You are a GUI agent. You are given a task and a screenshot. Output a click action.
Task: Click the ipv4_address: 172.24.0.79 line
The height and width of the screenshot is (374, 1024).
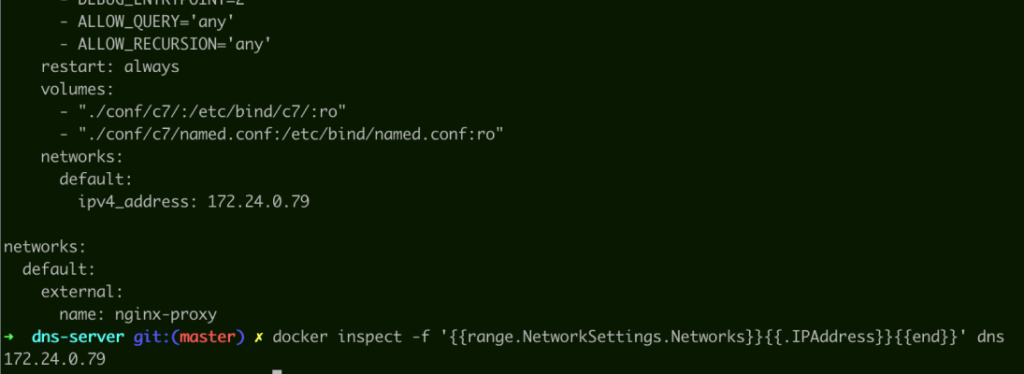click(193, 202)
